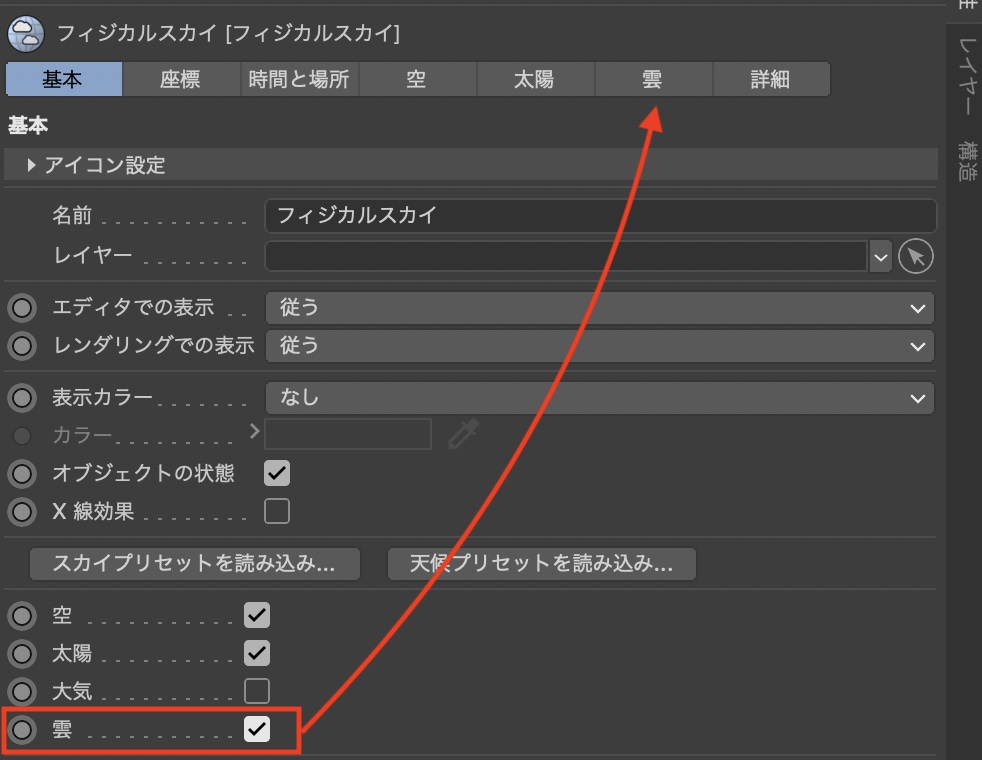The height and width of the screenshot is (760, 982).
Task: Enable the X 線効果 checkbox
Action: 277,512
